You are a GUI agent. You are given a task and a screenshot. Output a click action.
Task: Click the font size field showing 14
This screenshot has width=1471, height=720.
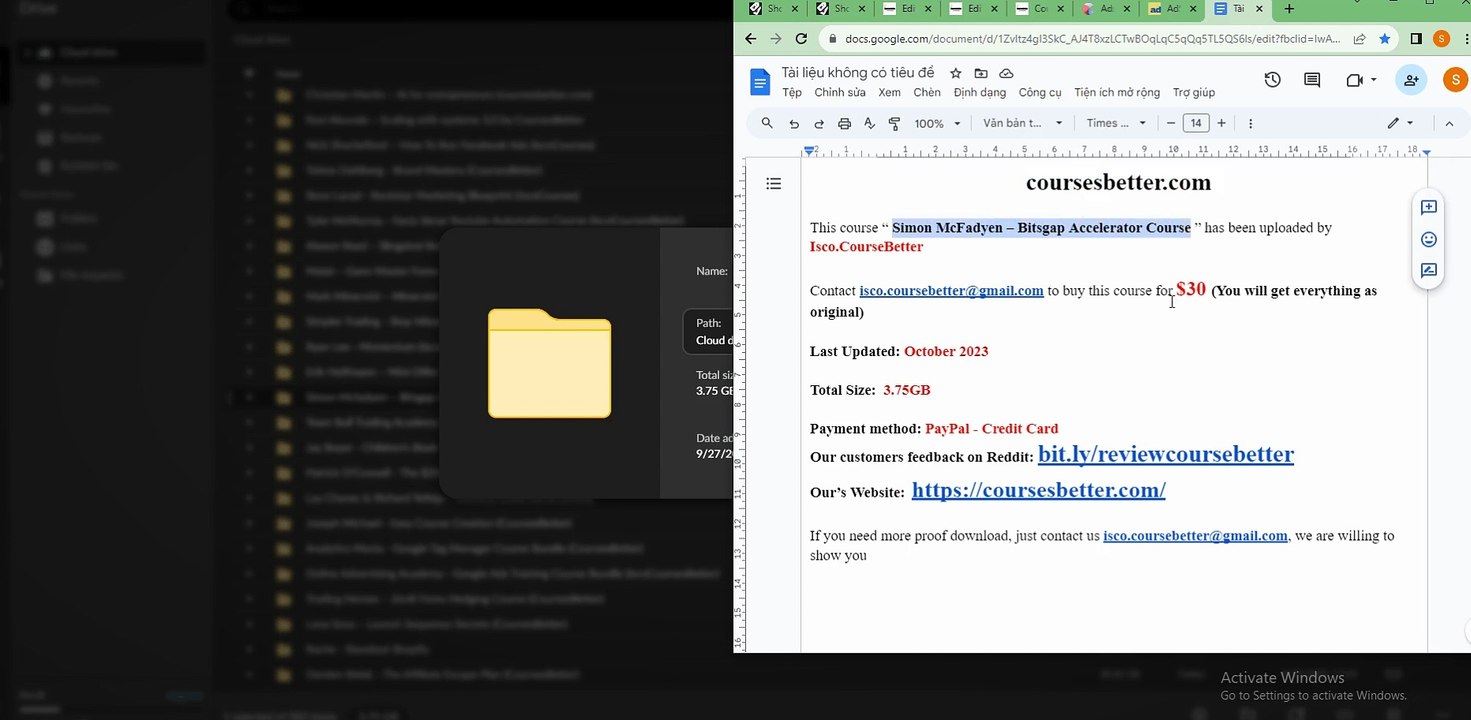1196,123
